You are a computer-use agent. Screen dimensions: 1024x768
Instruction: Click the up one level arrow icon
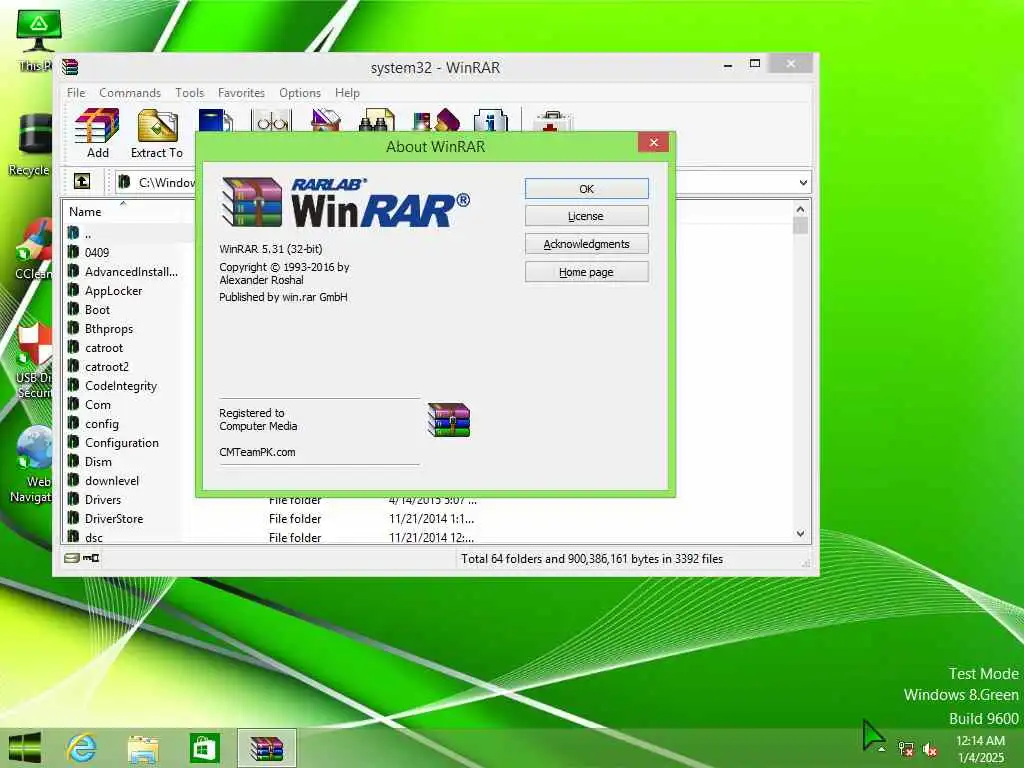(x=82, y=181)
